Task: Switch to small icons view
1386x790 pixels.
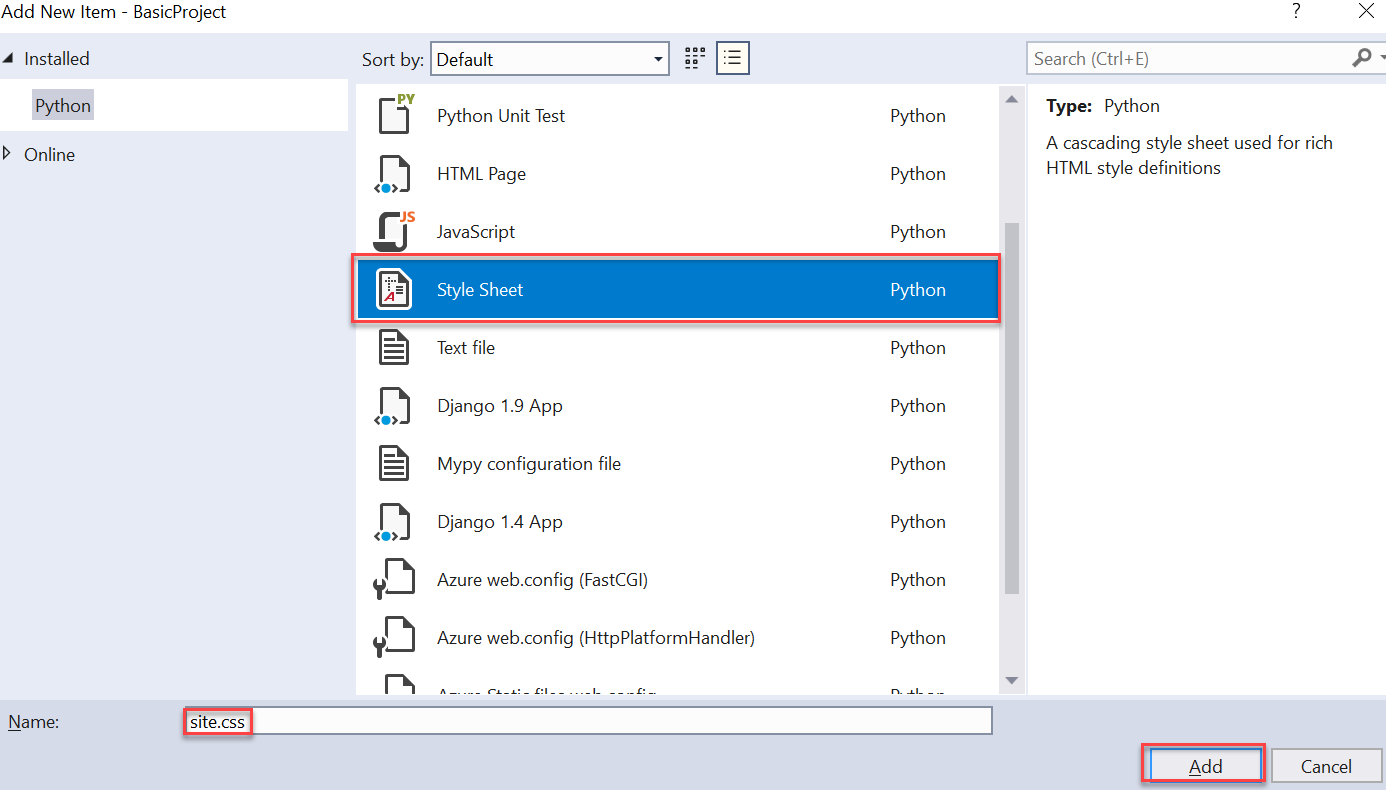Action: [x=694, y=58]
